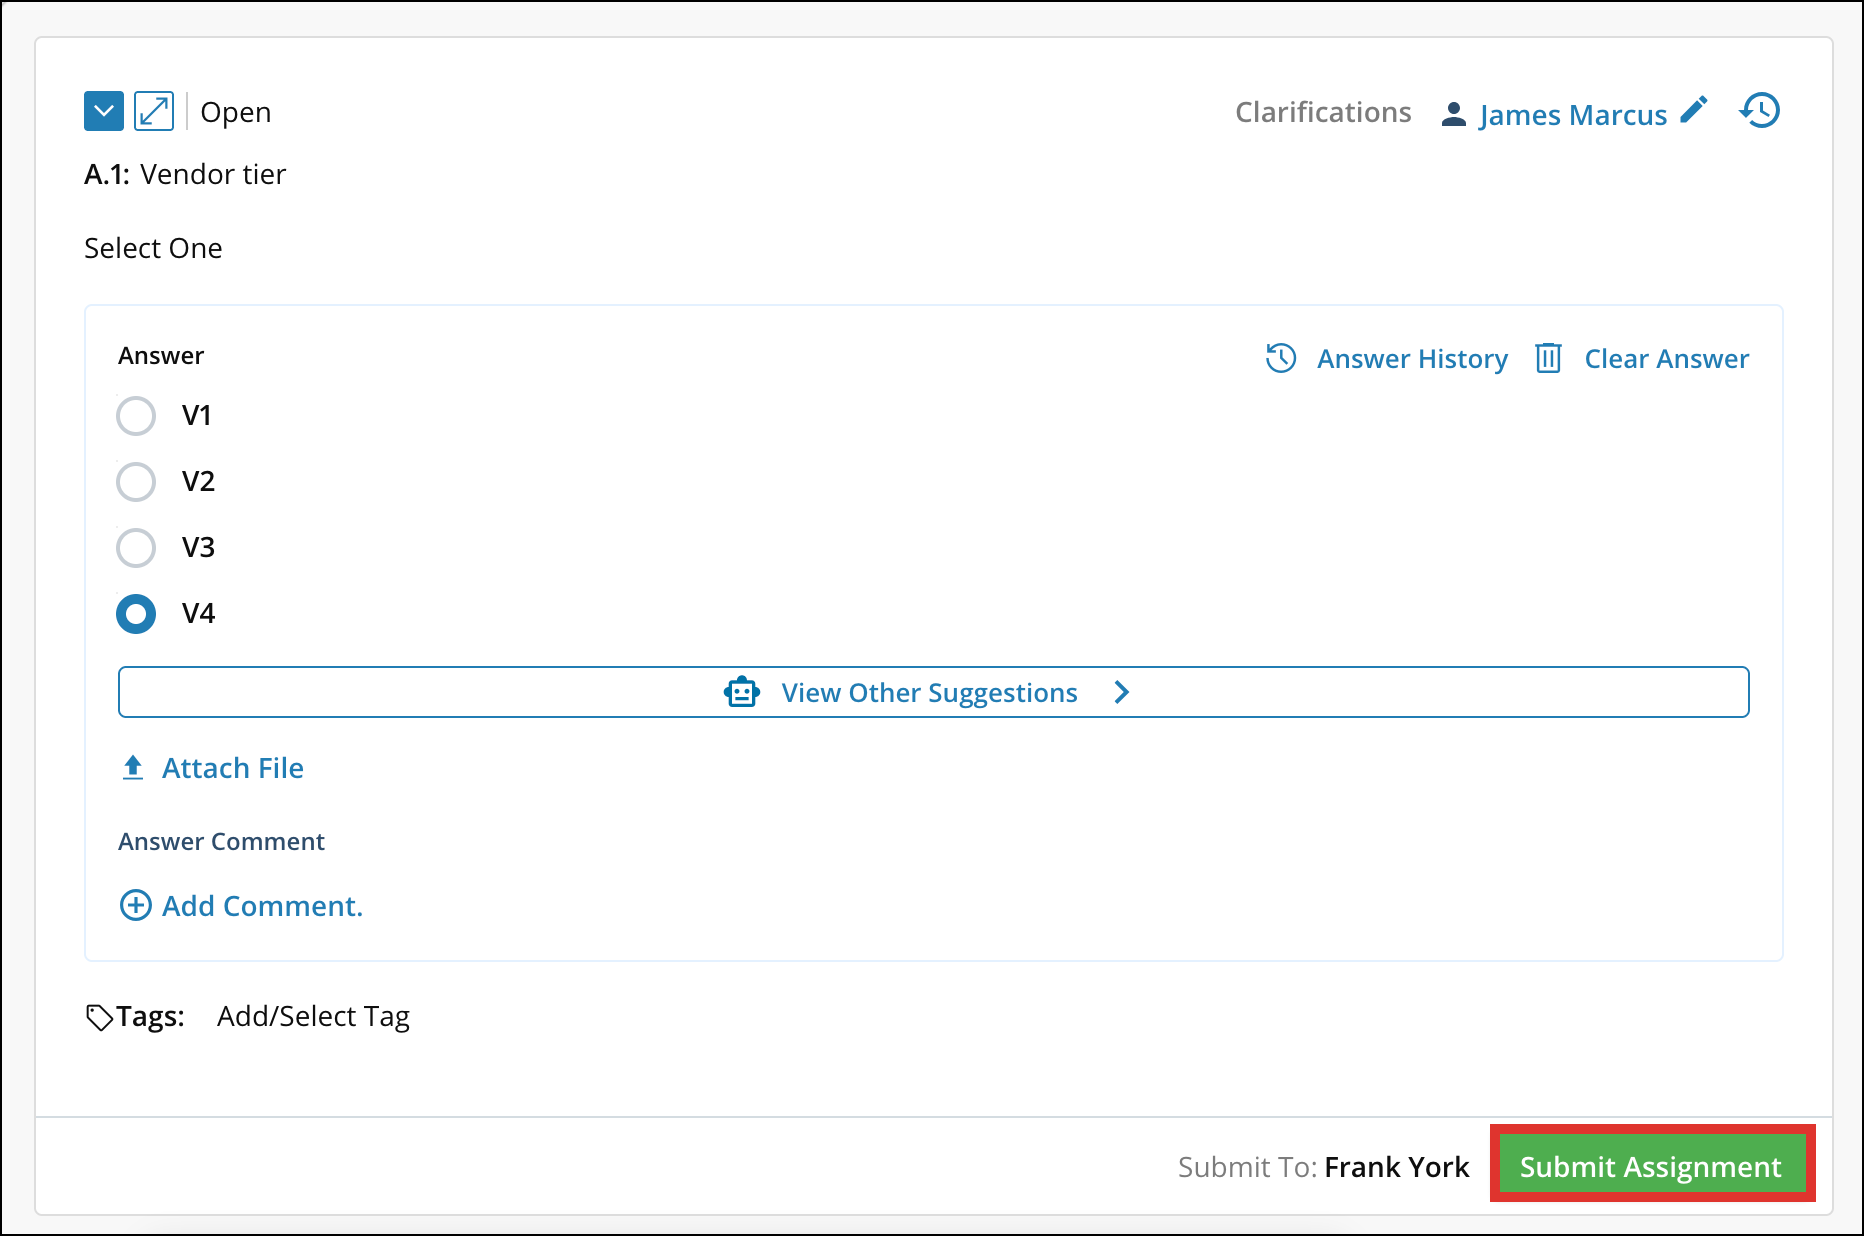The width and height of the screenshot is (1864, 1236).
Task: Expand question with the diagonal arrow icon
Action: 154,111
